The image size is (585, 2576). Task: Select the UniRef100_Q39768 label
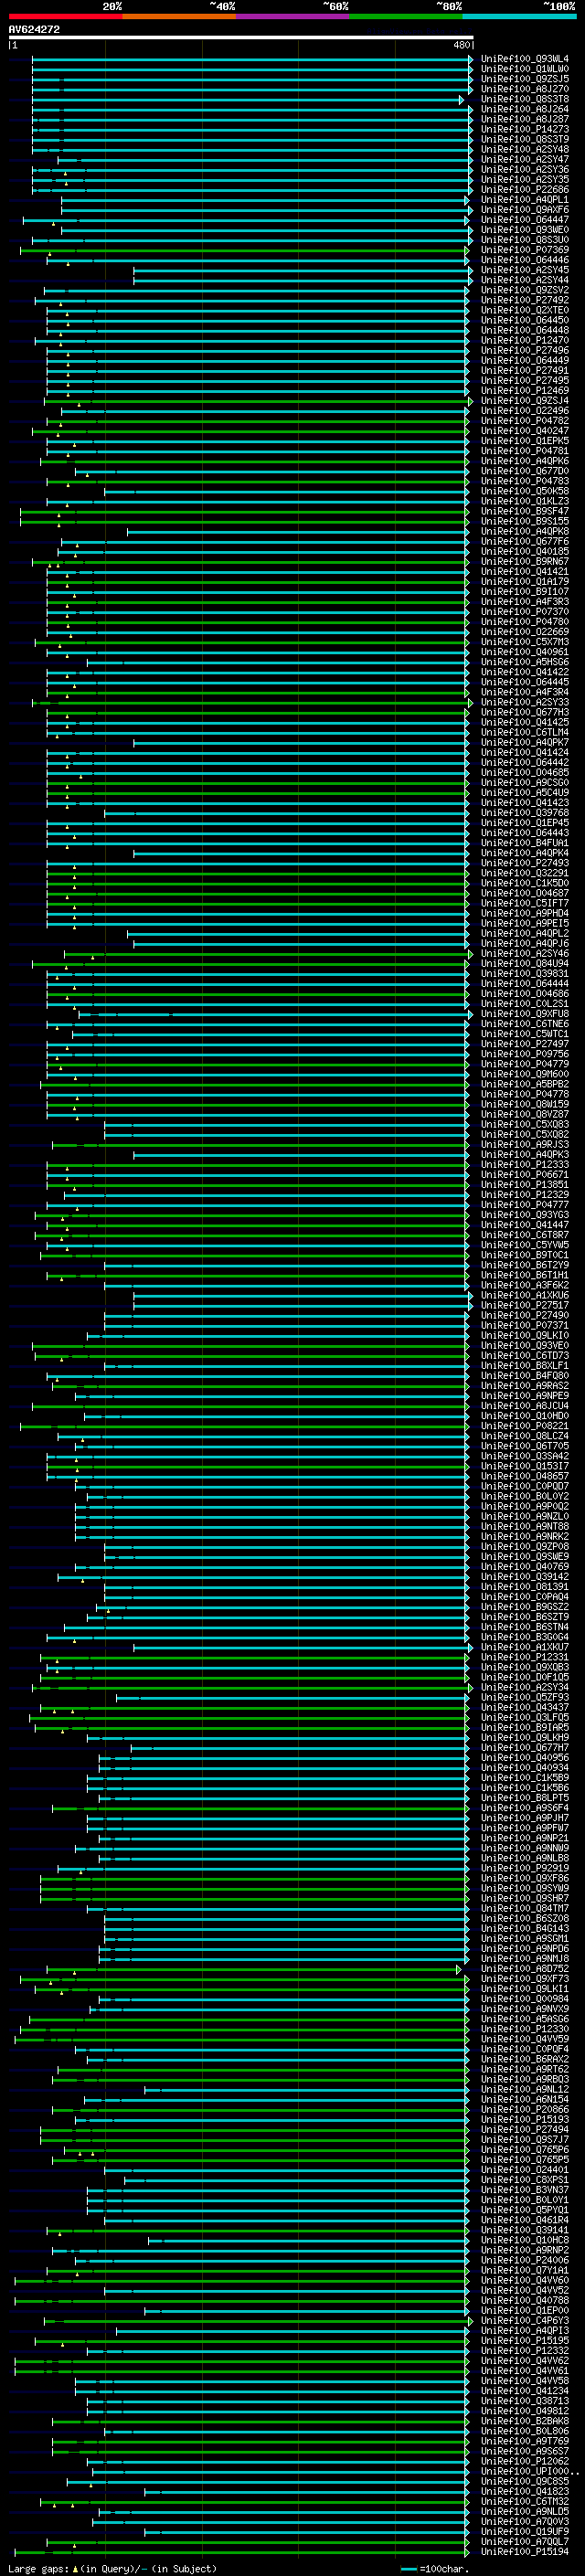point(525,814)
